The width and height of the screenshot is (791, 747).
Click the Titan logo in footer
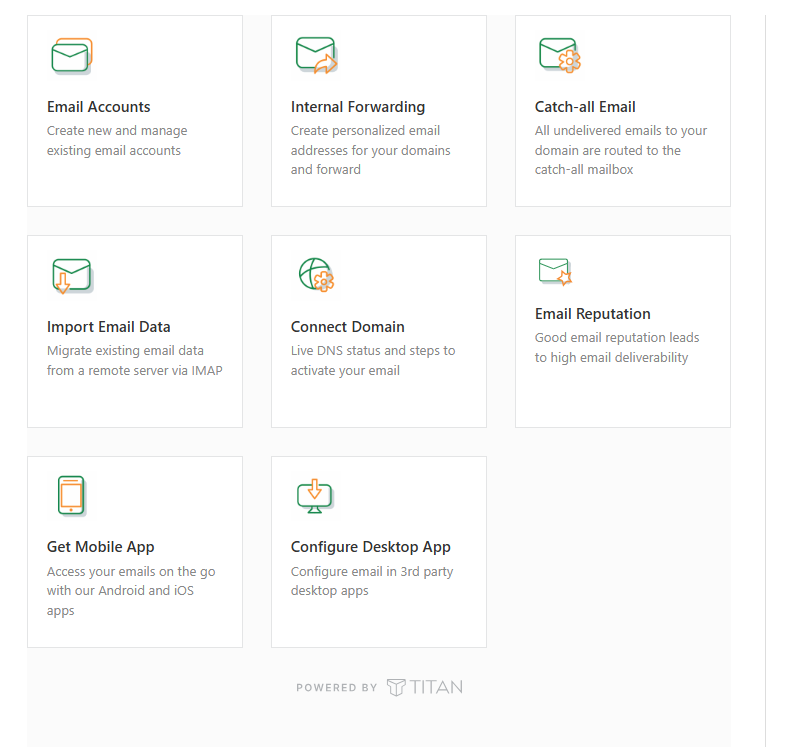click(425, 687)
